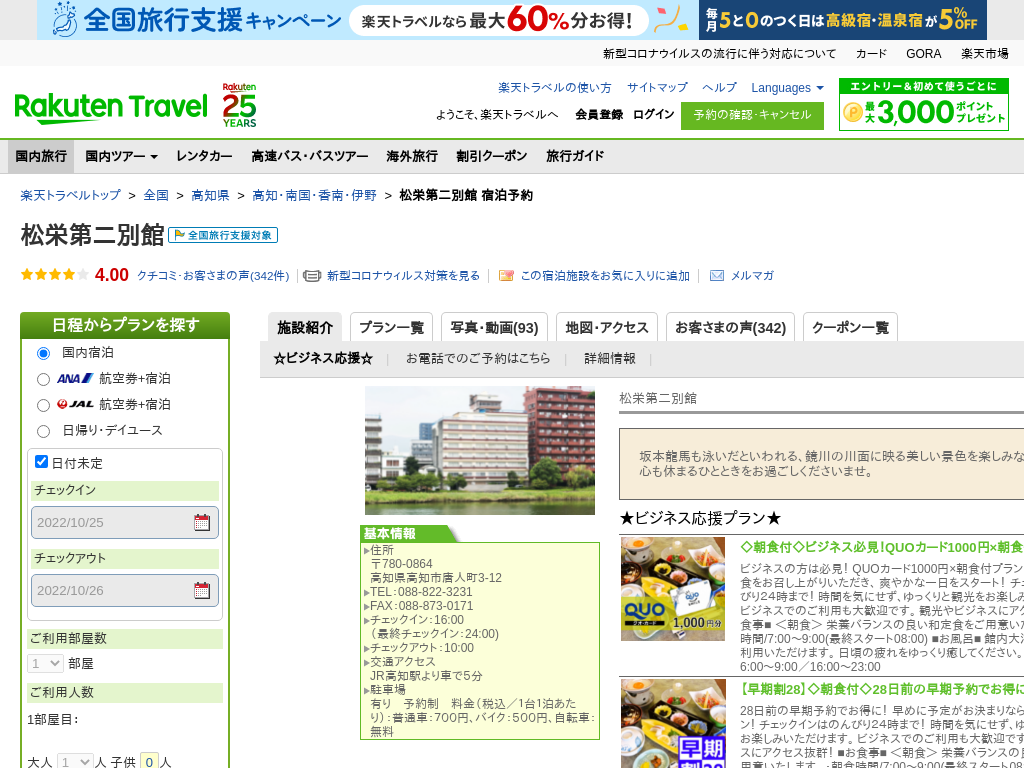Open the room count dropdown

tap(46, 664)
